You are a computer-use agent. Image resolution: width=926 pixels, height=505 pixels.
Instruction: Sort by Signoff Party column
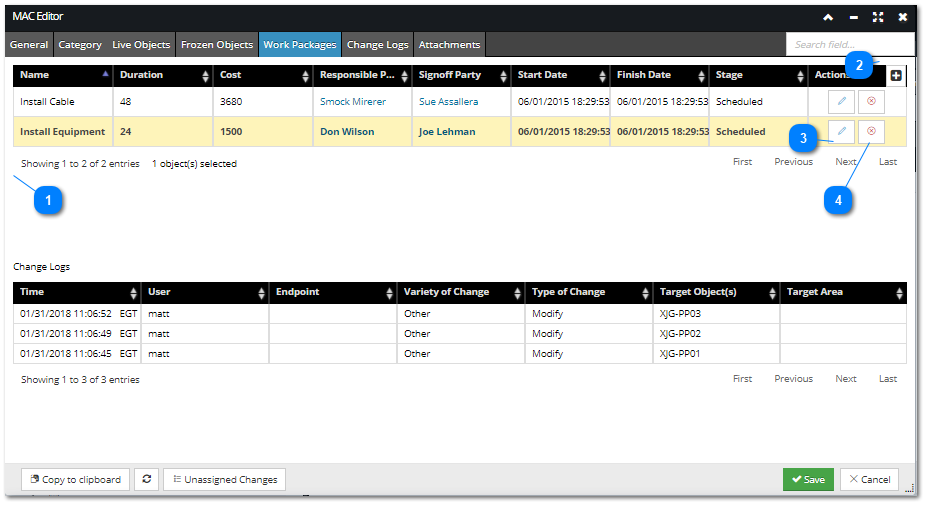[462, 75]
